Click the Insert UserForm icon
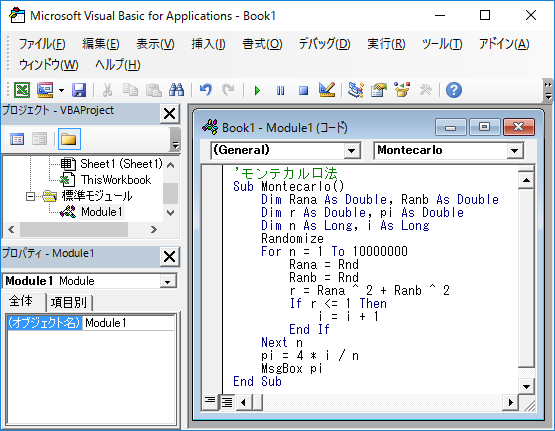The height and width of the screenshot is (431, 555). [45, 90]
